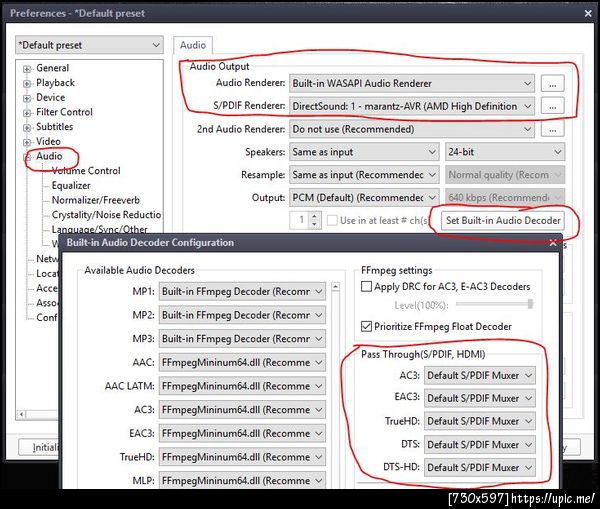Screen dimensions: 600x509
Task: Click the channel count number field
Action: pos(300,220)
